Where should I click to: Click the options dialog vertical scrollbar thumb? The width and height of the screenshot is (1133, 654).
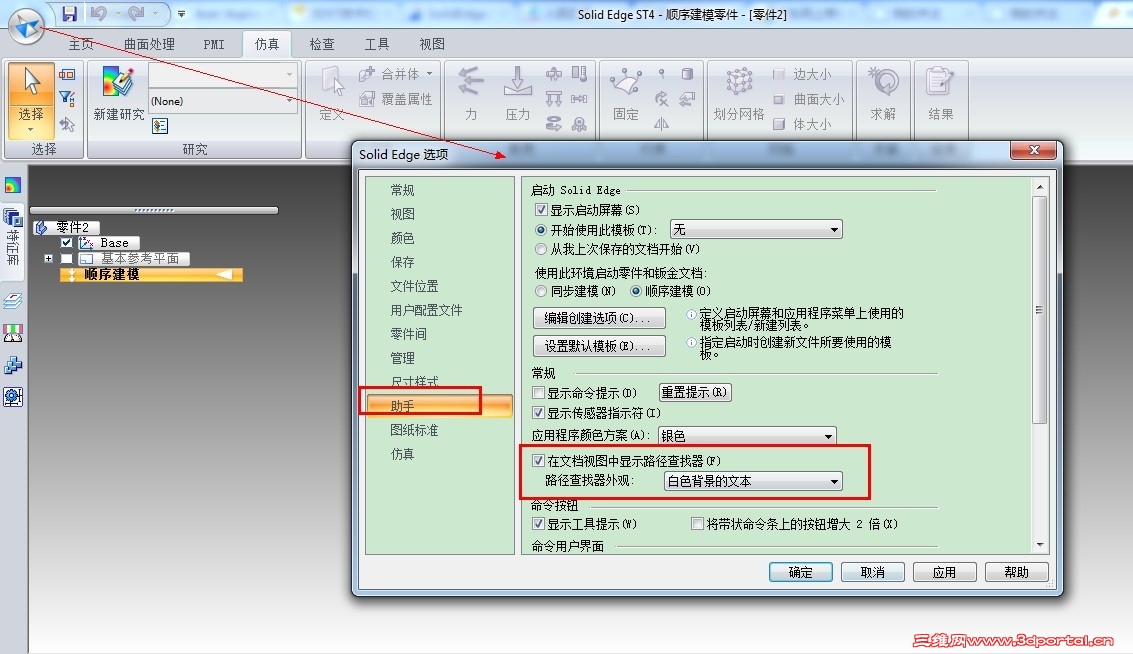pos(1040,310)
